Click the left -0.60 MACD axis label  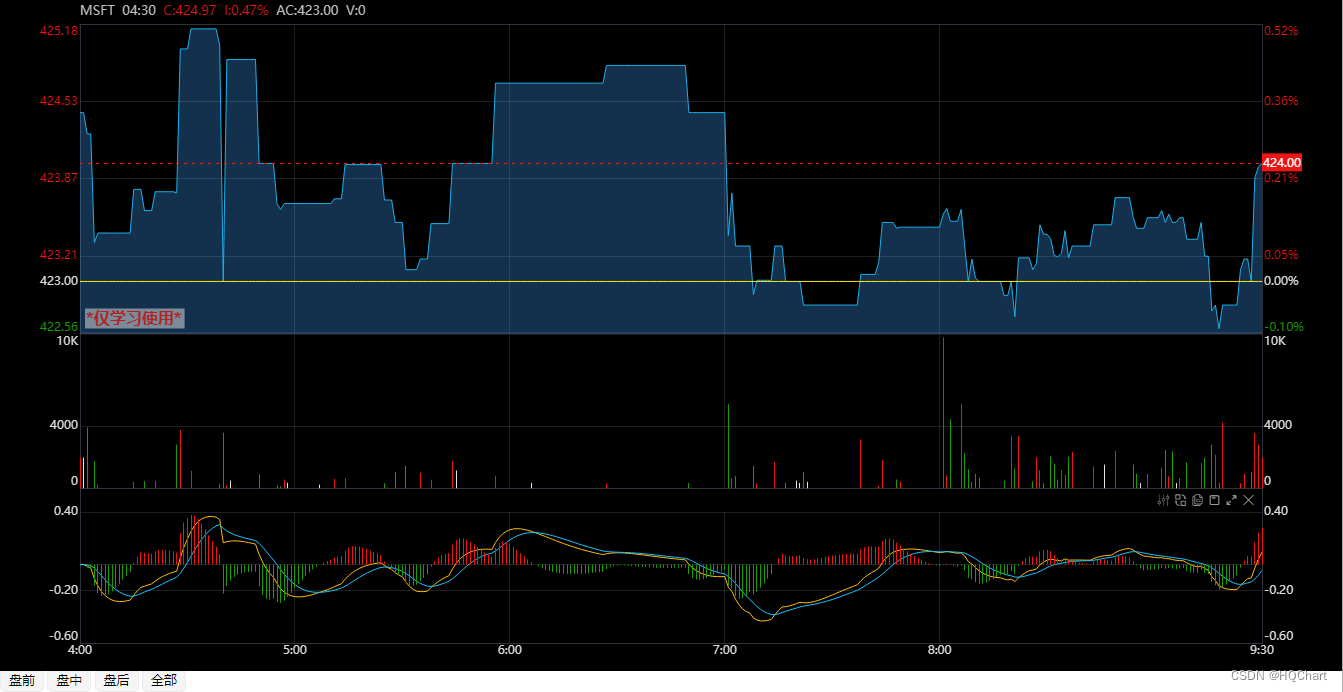click(x=63, y=636)
